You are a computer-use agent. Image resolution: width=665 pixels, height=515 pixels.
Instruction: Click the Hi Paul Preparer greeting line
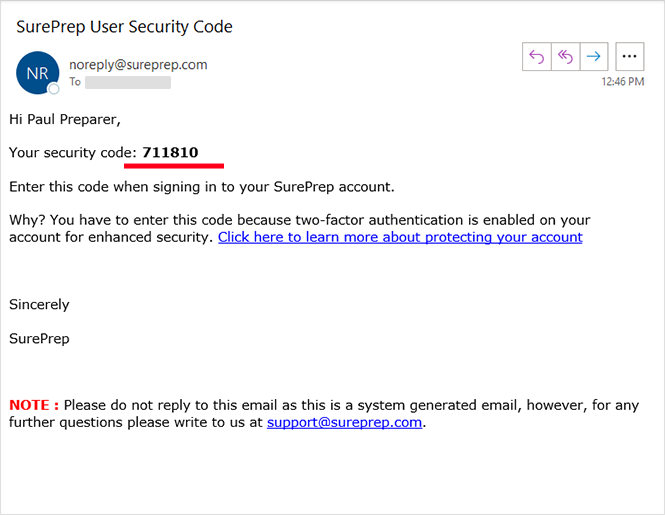click(x=65, y=119)
